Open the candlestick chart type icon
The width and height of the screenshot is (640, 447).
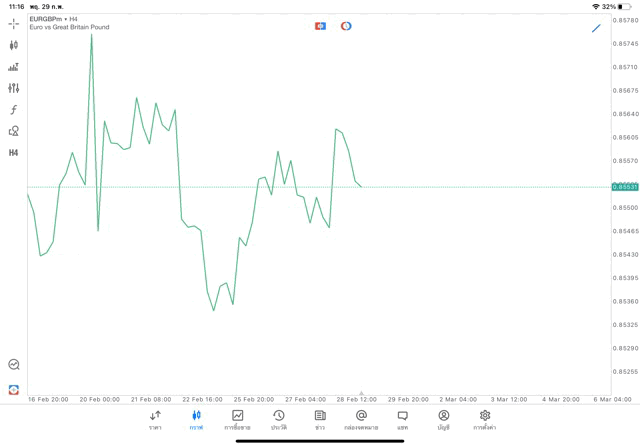click(x=14, y=45)
